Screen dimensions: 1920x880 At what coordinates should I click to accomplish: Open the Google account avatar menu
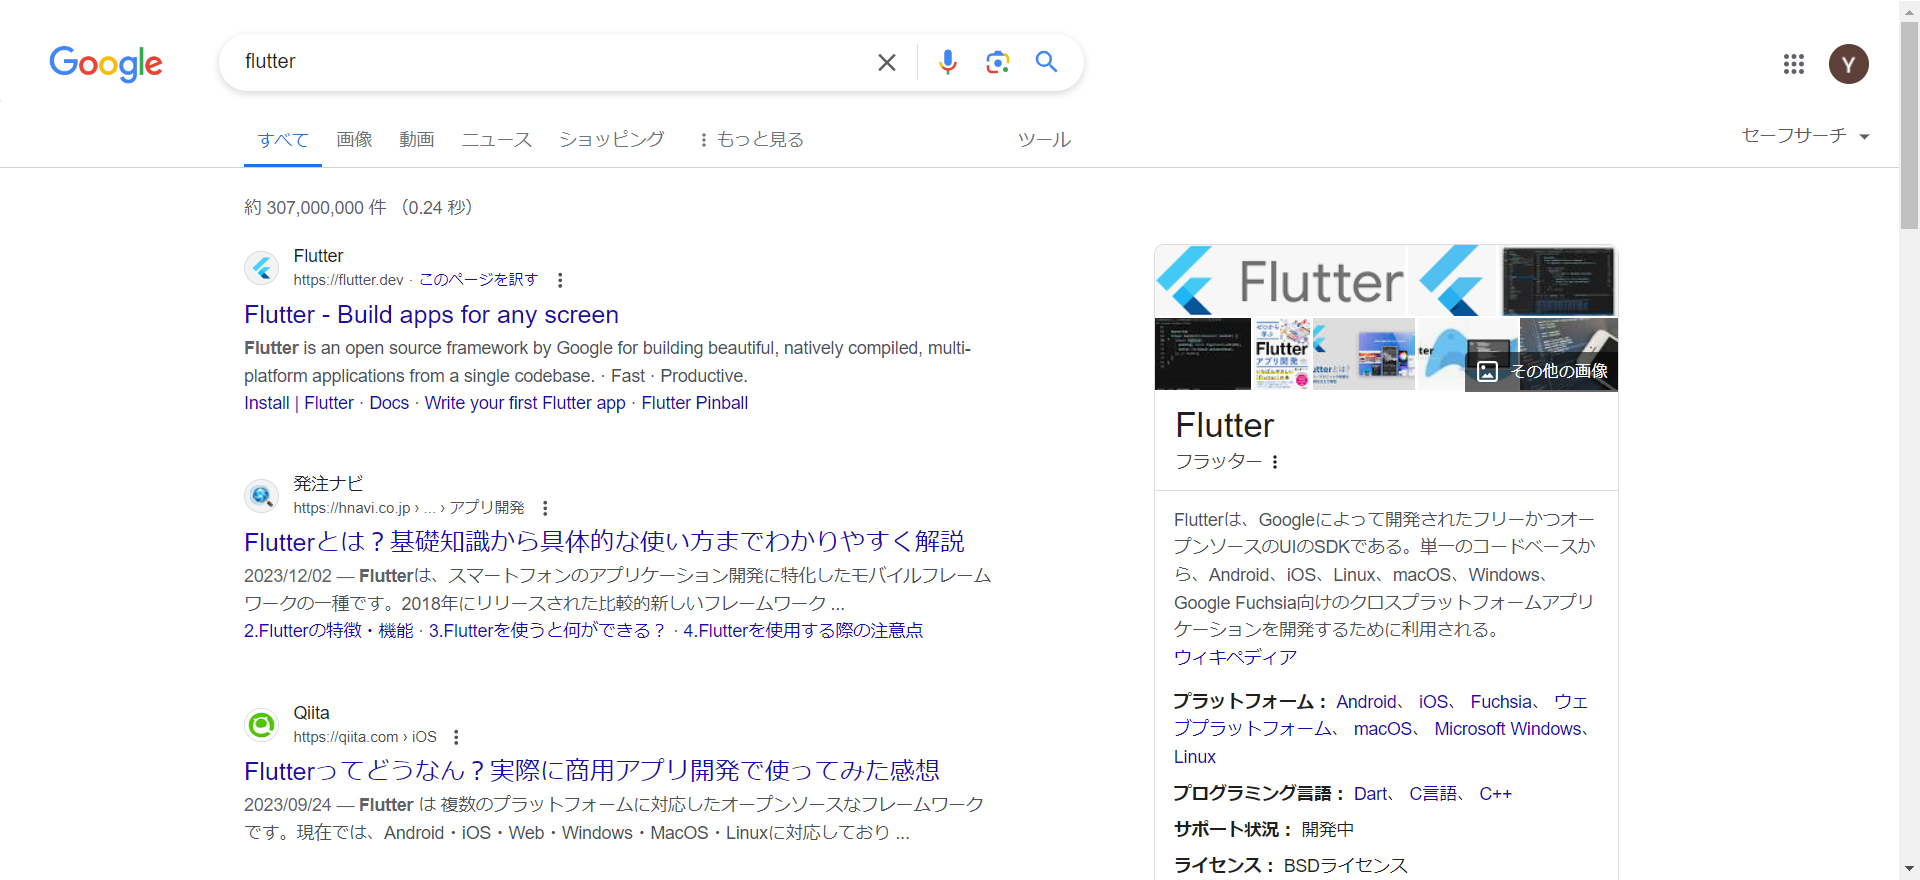click(x=1848, y=64)
